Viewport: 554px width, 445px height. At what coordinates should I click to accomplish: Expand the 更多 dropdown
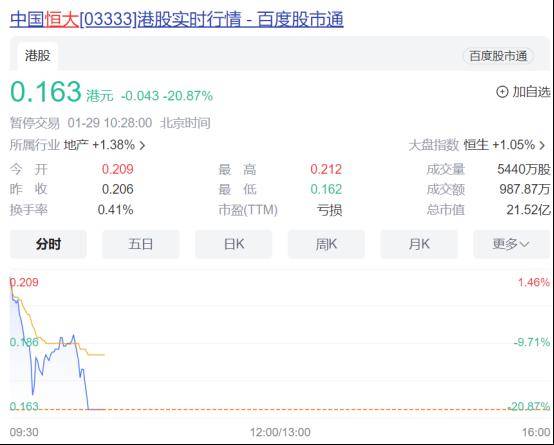coord(512,244)
